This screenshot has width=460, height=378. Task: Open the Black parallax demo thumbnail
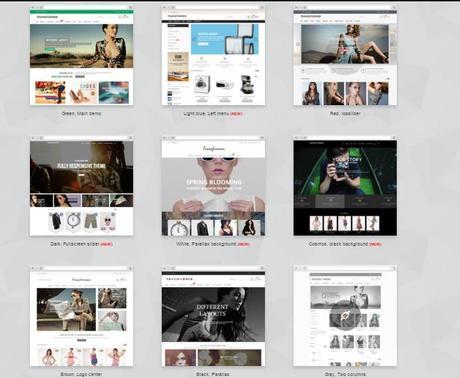point(213,316)
